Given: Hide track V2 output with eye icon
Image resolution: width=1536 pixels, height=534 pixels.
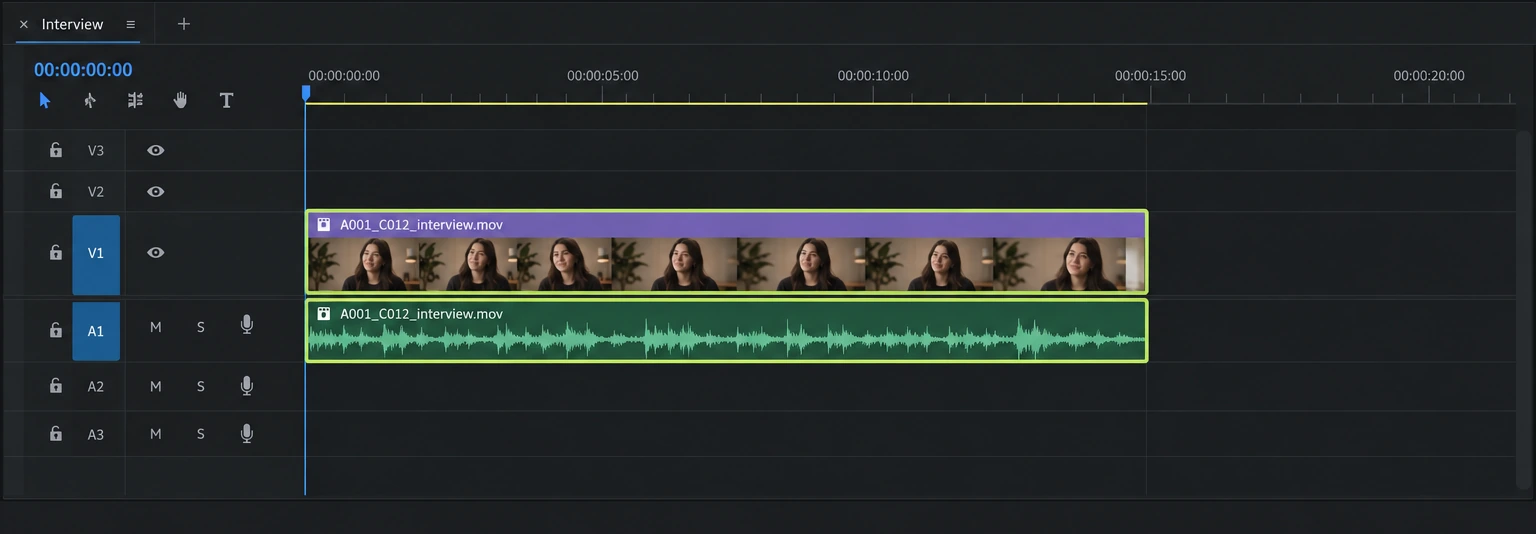Looking at the screenshot, I should 155,191.
